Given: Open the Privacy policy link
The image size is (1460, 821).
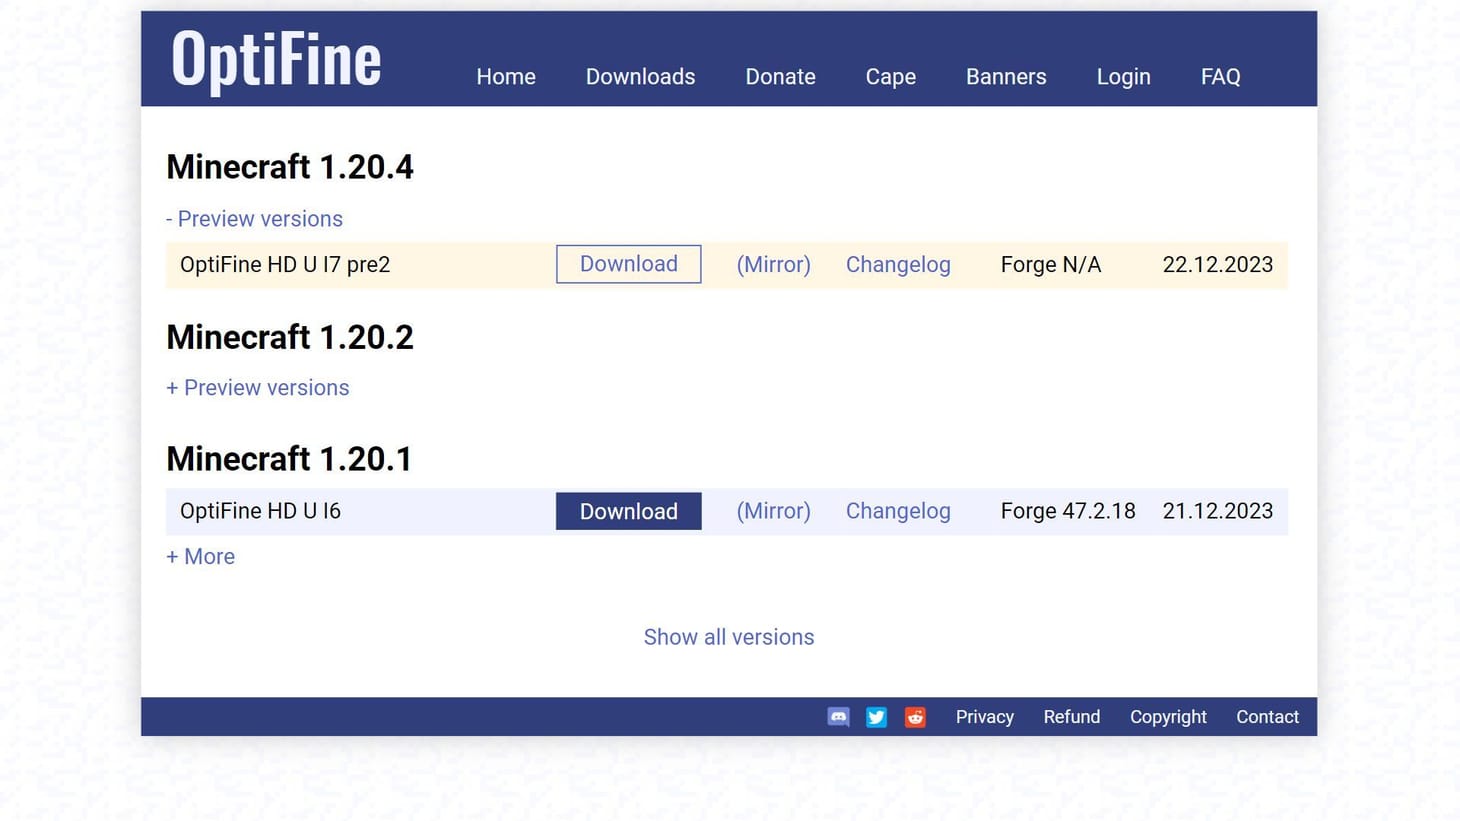Looking at the screenshot, I should click(x=984, y=717).
